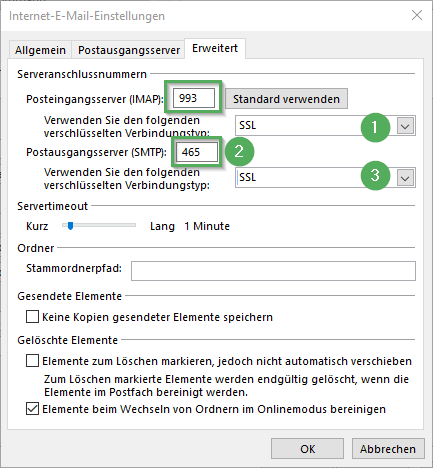Viewport: 433px width, 468px height.
Task: Click the Stammordnerpfad text field
Action: point(273,271)
